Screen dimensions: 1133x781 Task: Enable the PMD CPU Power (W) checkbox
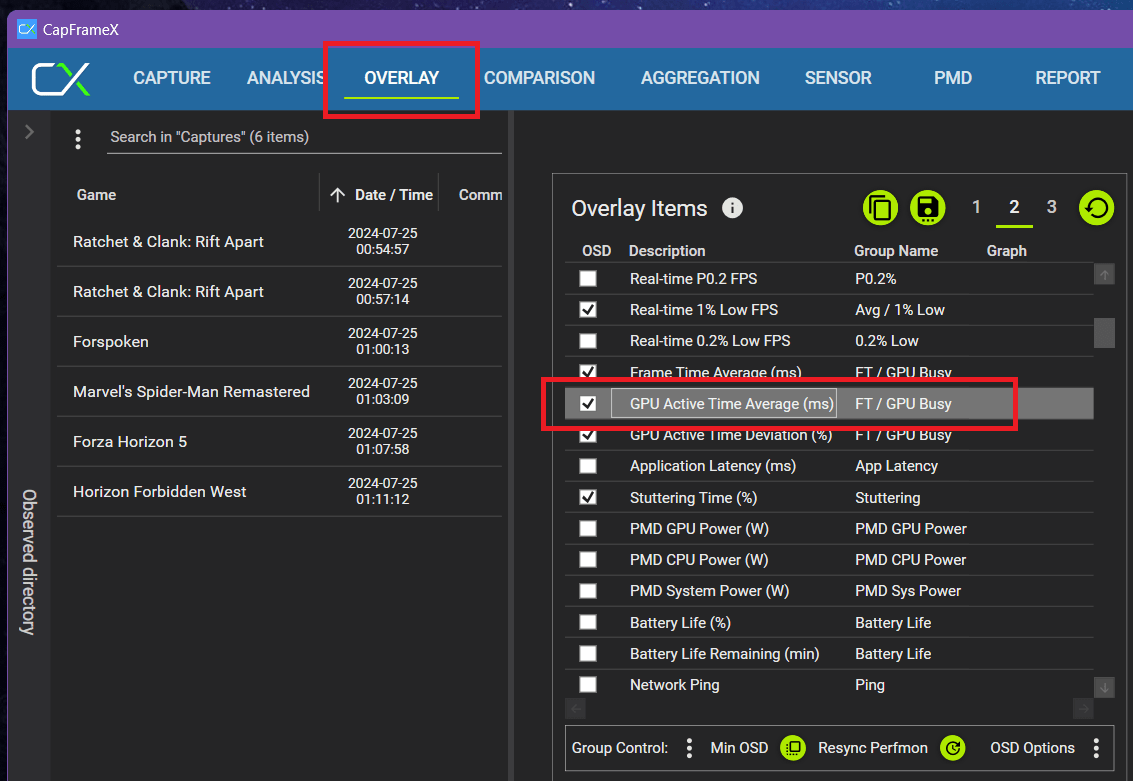(x=588, y=559)
